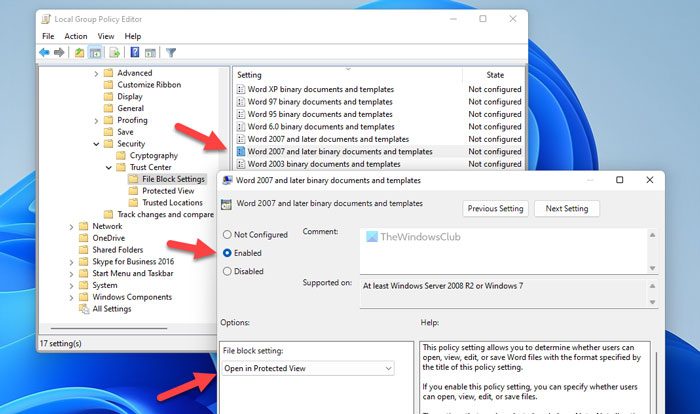The width and height of the screenshot is (700, 414).
Task: Click the Comment text box
Action: pyautogui.click(x=504, y=251)
